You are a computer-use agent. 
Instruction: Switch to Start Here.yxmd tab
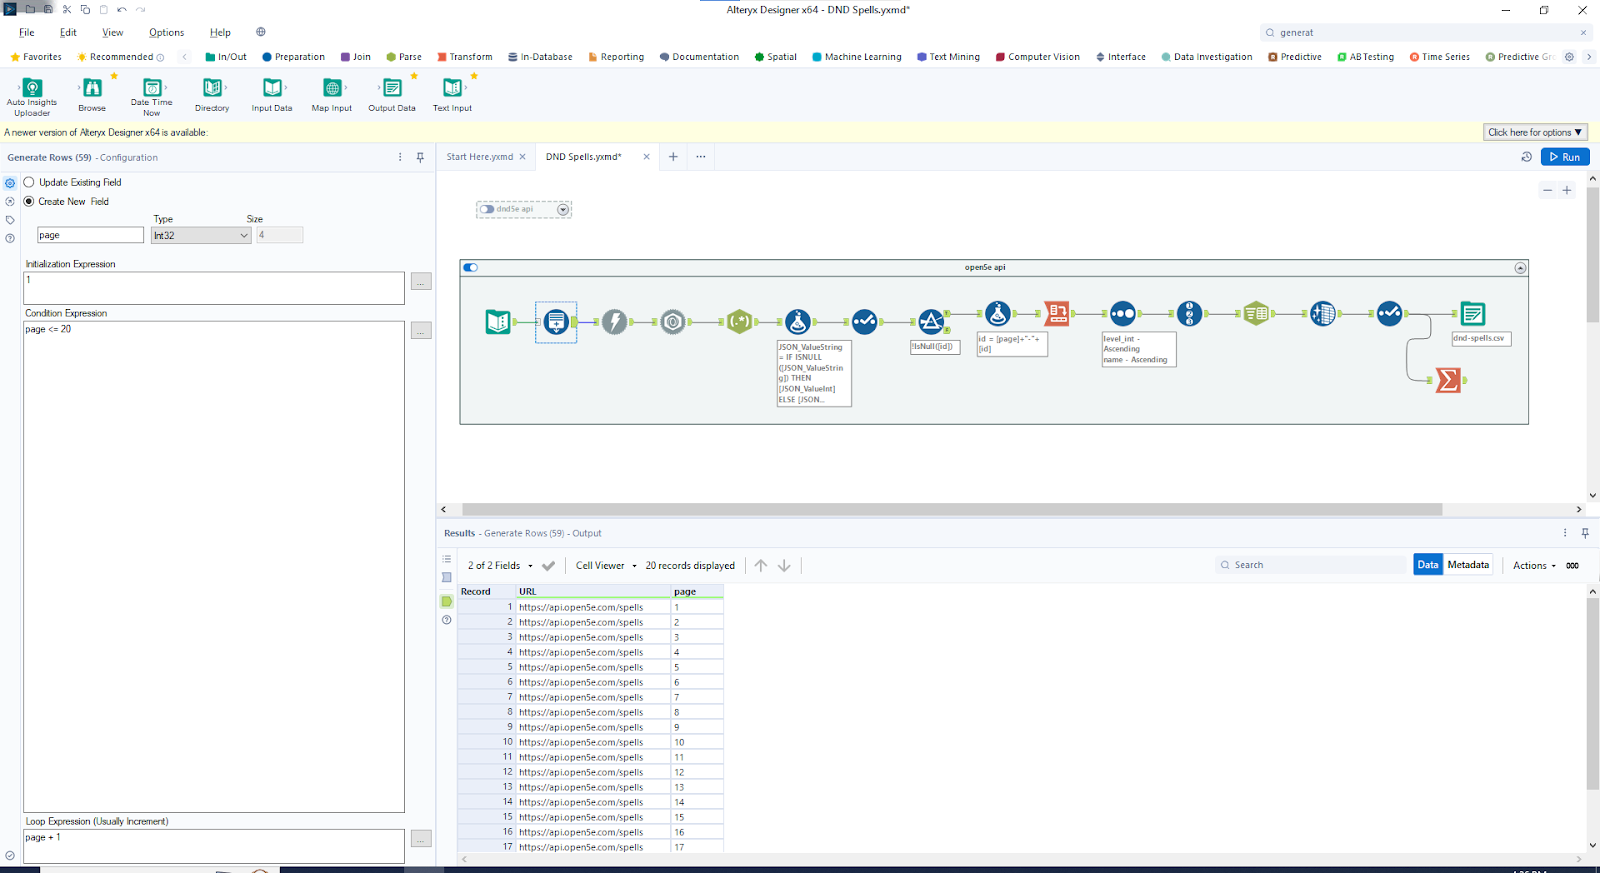pyautogui.click(x=479, y=157)
